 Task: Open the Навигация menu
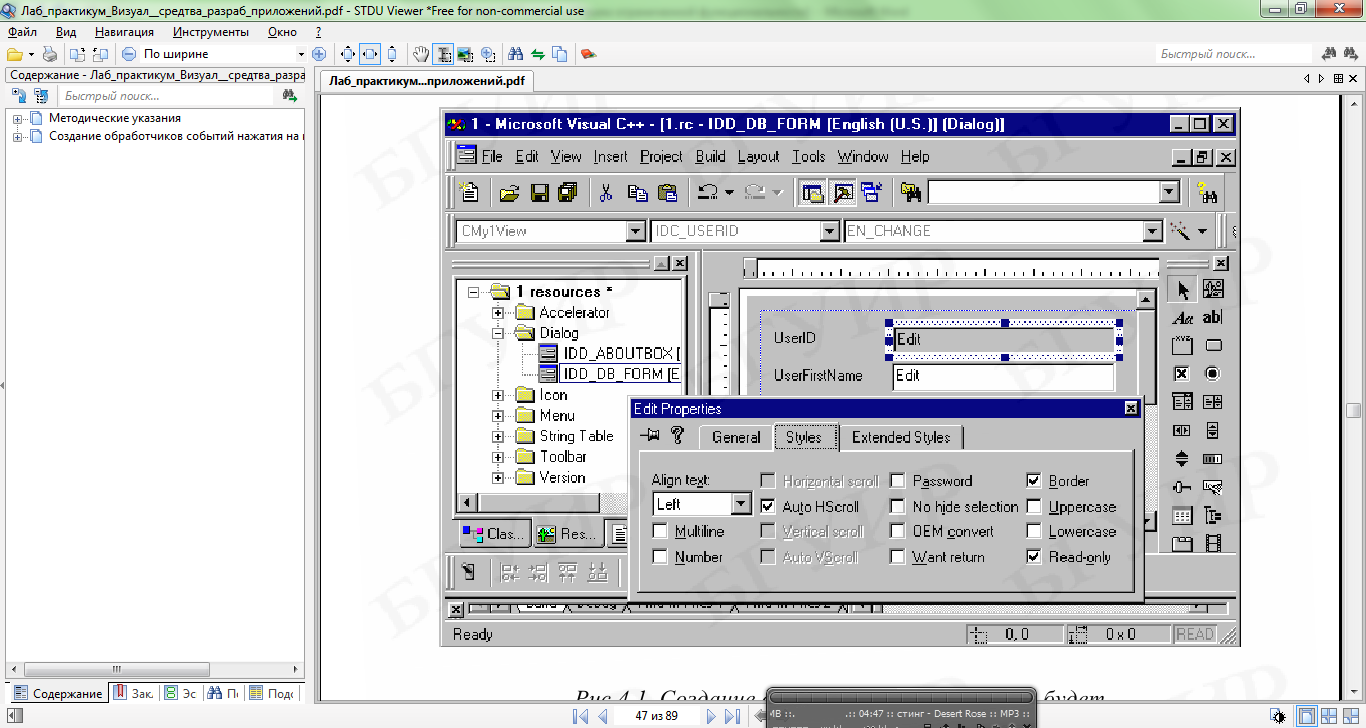coord(125,32)
